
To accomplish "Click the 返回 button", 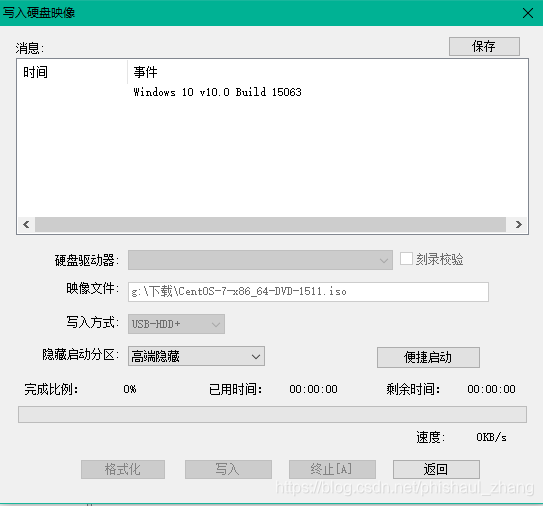I will [436, 469].
